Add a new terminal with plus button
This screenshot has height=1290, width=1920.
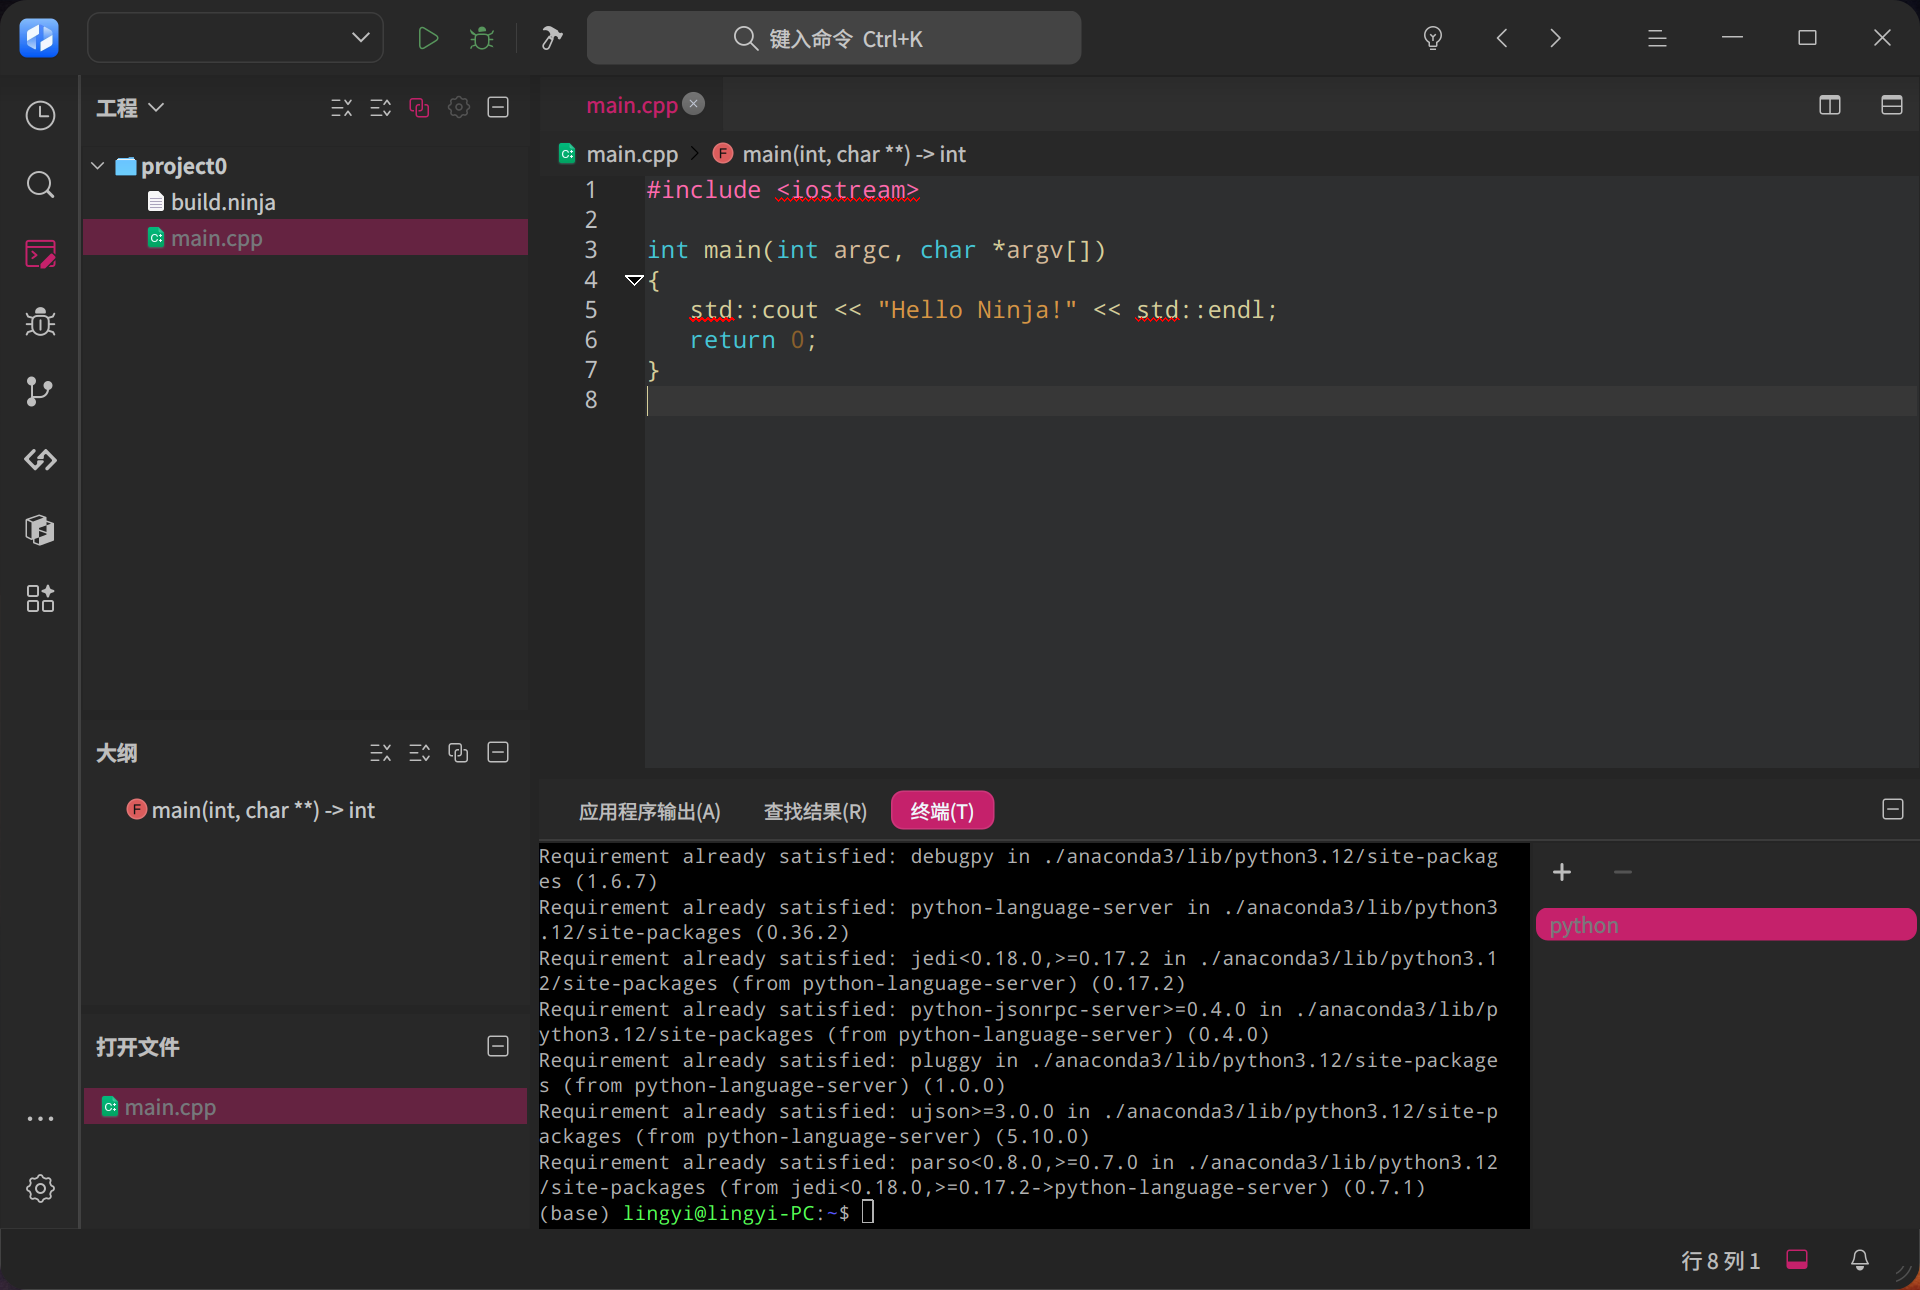point(1562,872)
